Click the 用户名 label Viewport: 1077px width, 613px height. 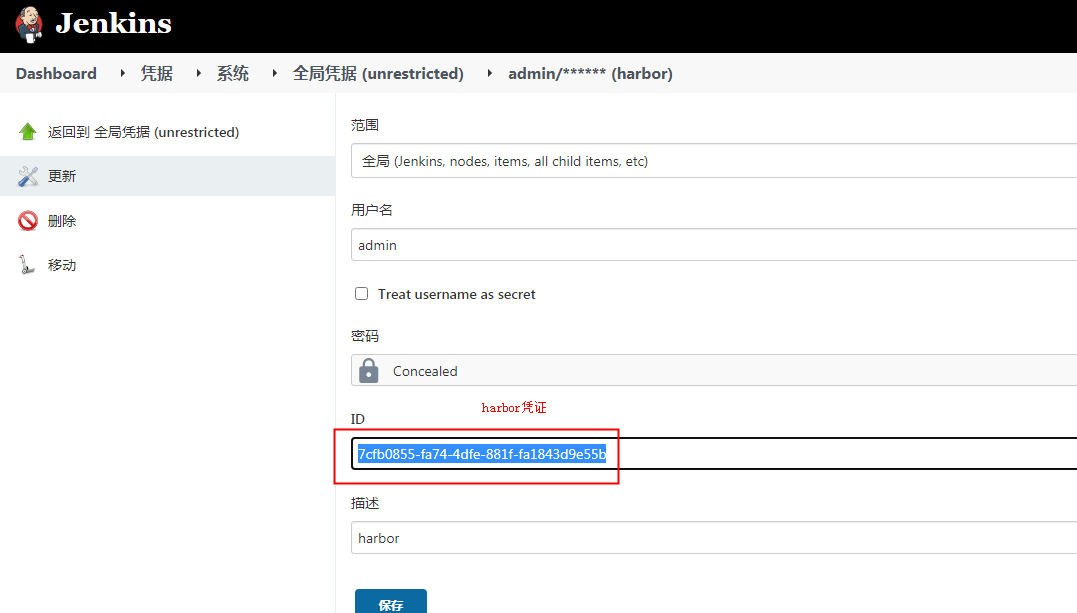pos(372,210)
